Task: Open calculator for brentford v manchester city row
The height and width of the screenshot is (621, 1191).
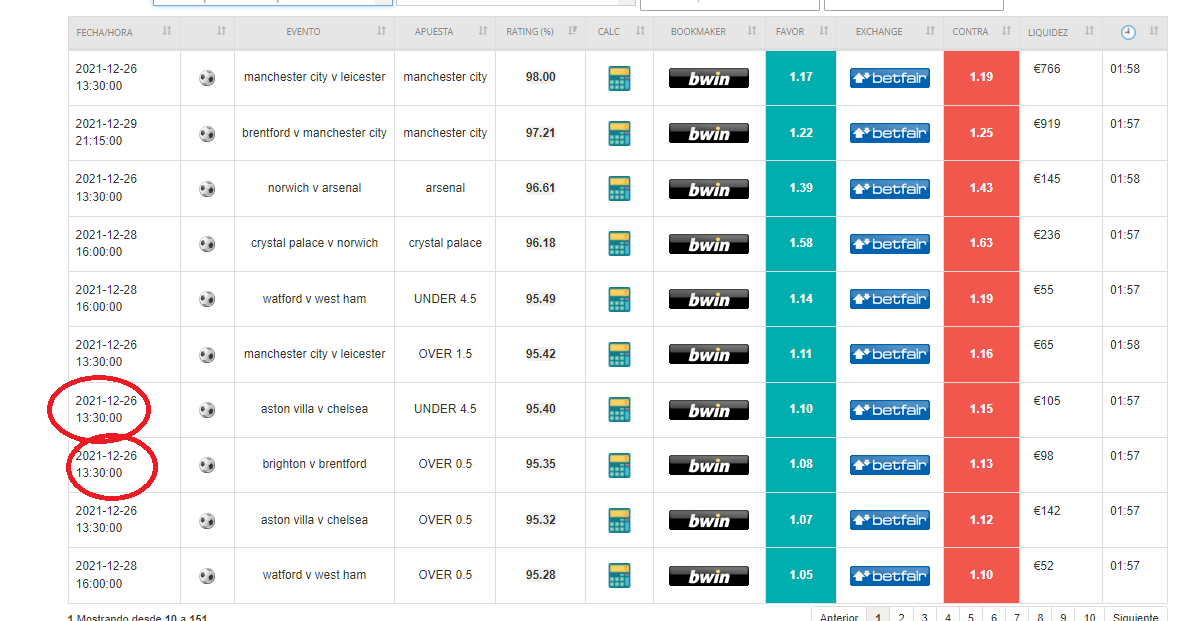Action: pos(619,134)
